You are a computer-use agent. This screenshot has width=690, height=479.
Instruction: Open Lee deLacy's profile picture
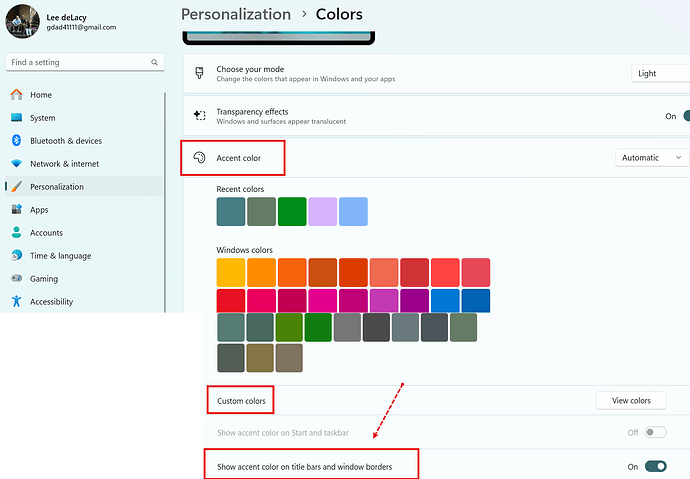22,21
